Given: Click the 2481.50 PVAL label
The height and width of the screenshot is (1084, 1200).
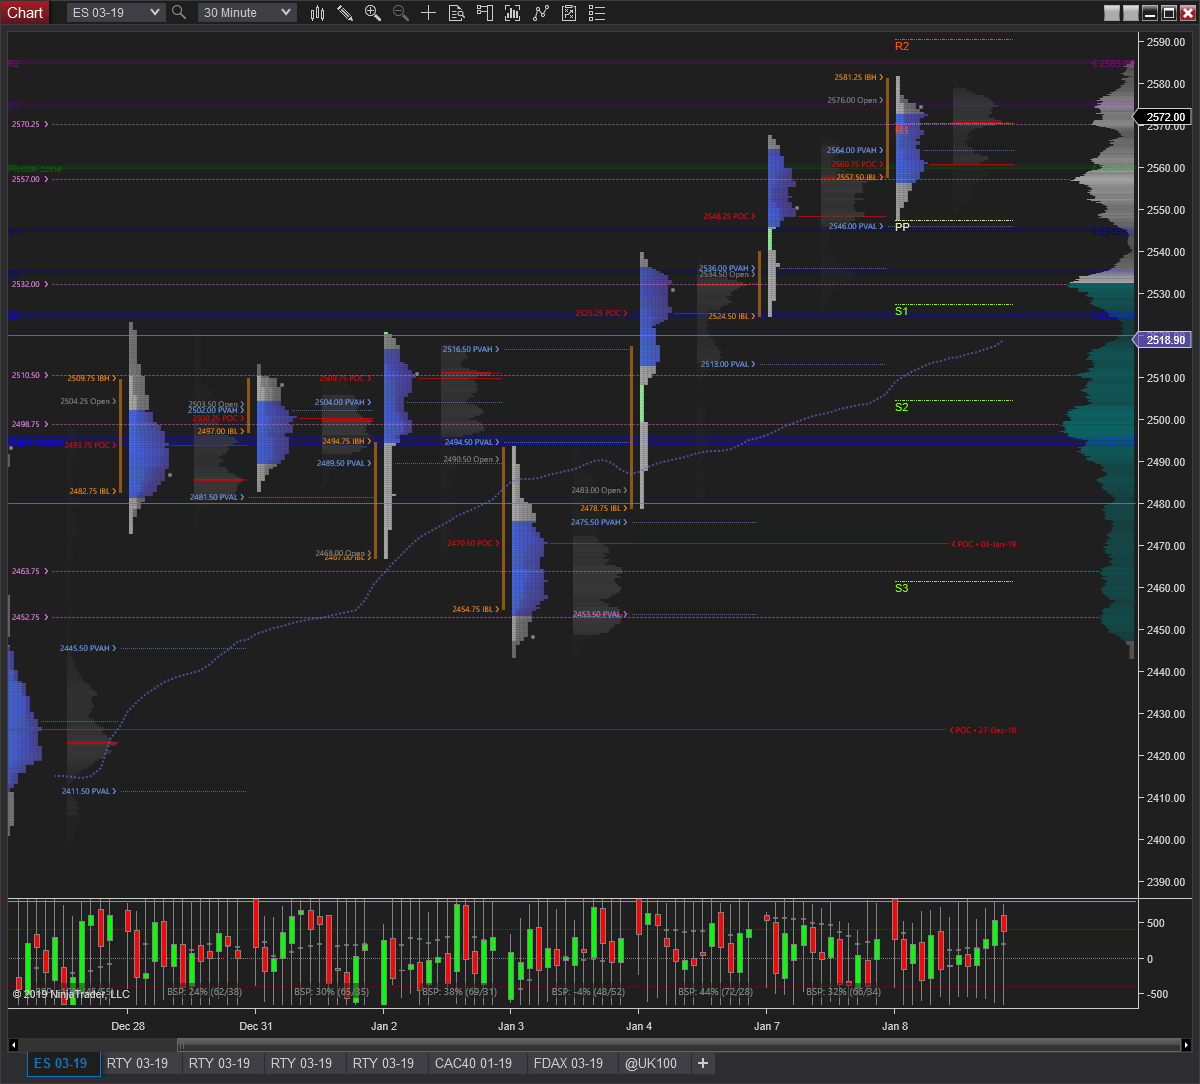Looking at the screenshot, I should click(x=217, y=497).
